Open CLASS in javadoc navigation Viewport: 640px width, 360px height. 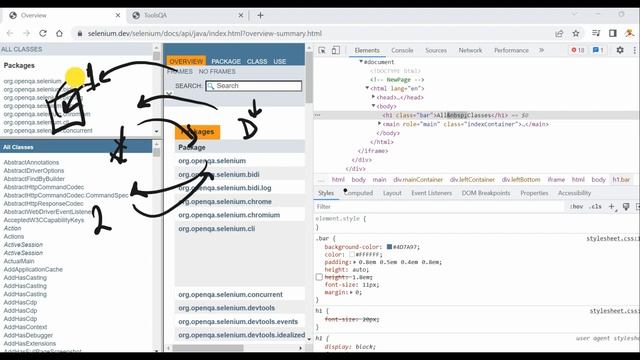257,61
